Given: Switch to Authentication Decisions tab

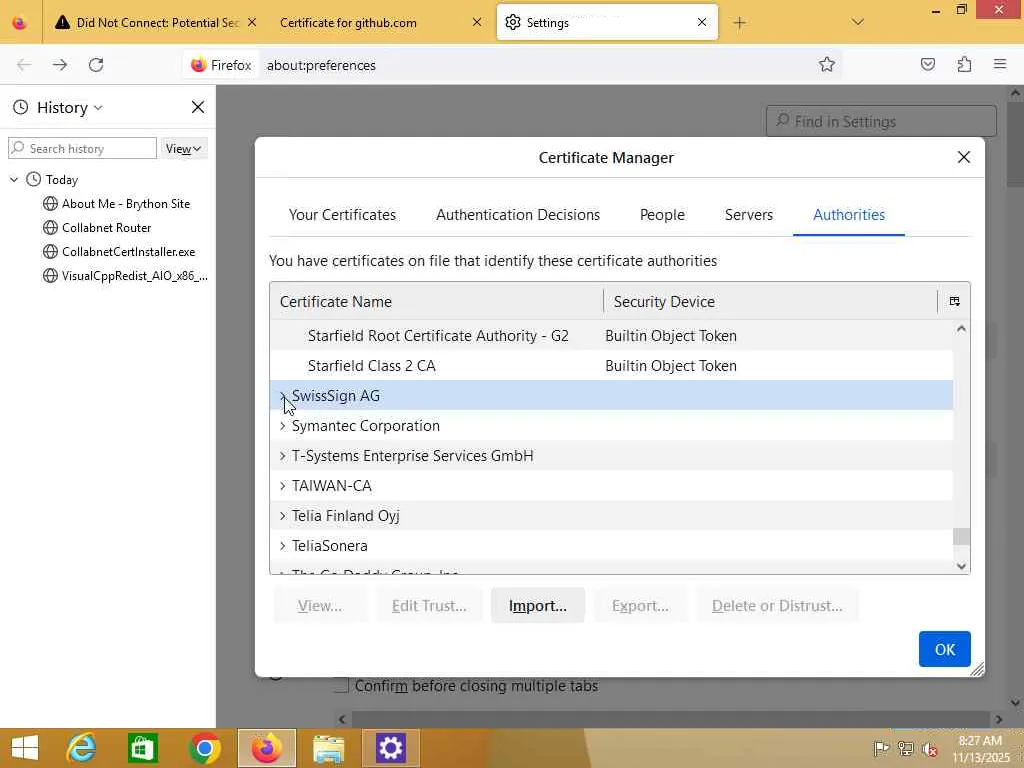Looking at the screenshot, I should (x=518, y=215).
